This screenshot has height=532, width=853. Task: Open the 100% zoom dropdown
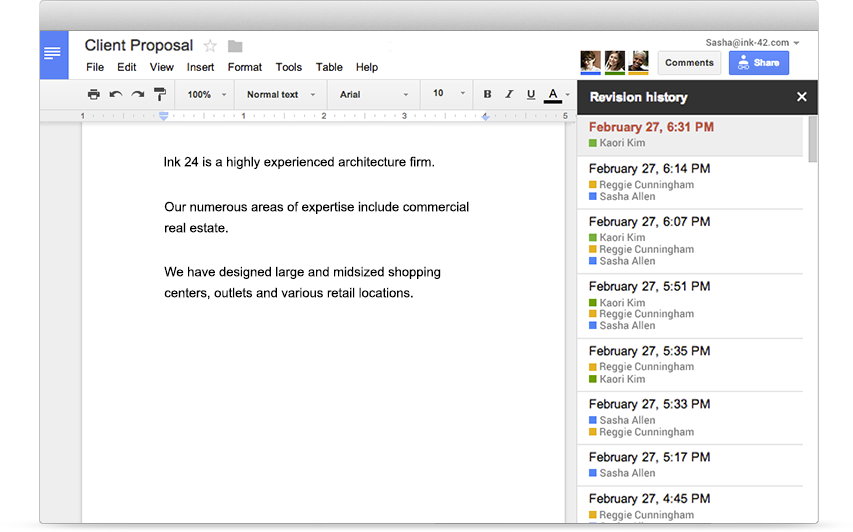[x=205, y=95]
